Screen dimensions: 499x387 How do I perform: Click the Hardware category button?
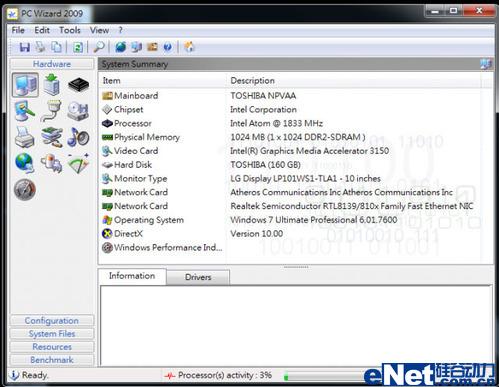pos(52,64)
